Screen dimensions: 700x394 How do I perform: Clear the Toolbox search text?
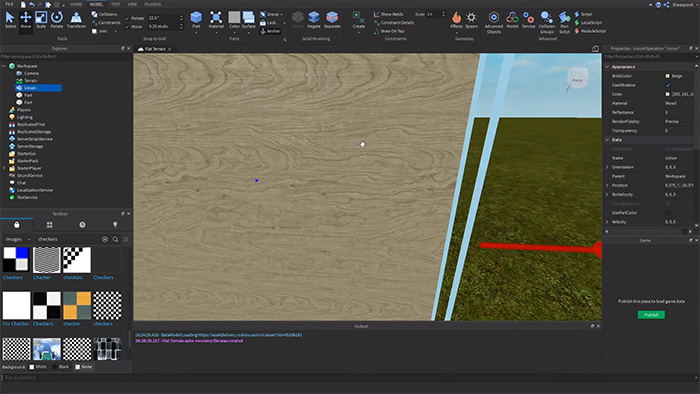pyautogui.click(x=105, y=239)
